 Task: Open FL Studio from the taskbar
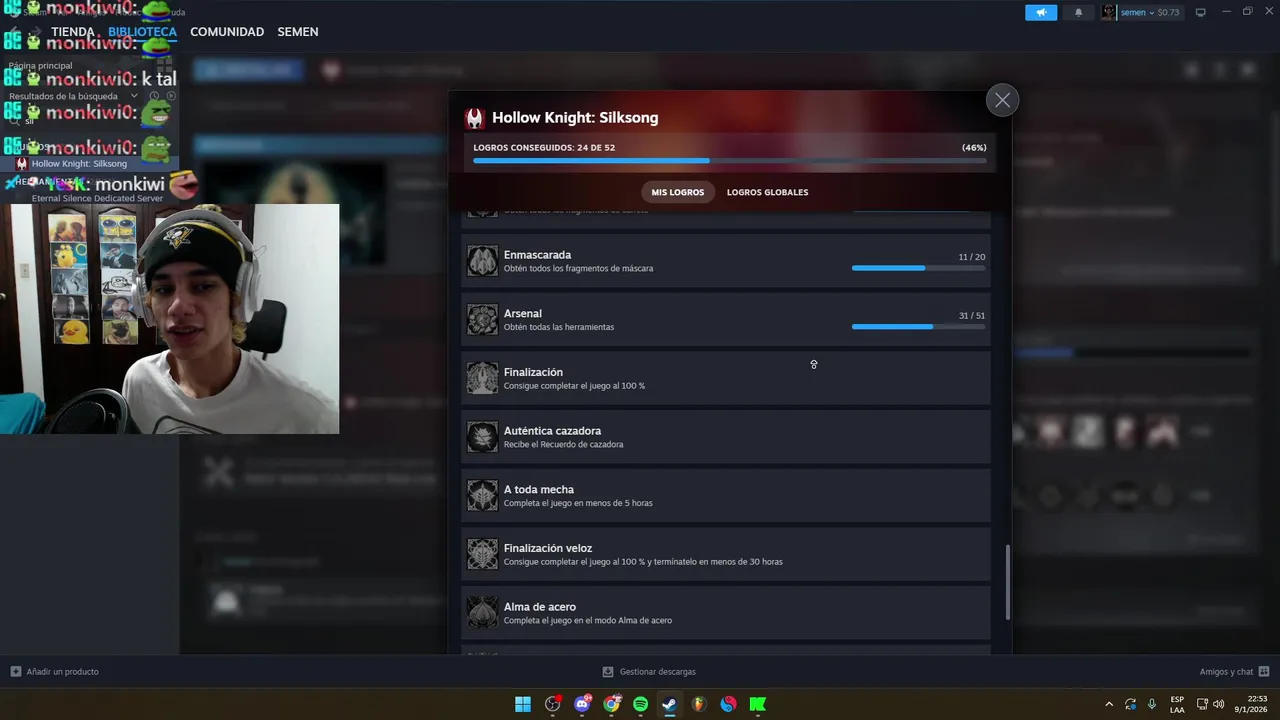(698, 704)
